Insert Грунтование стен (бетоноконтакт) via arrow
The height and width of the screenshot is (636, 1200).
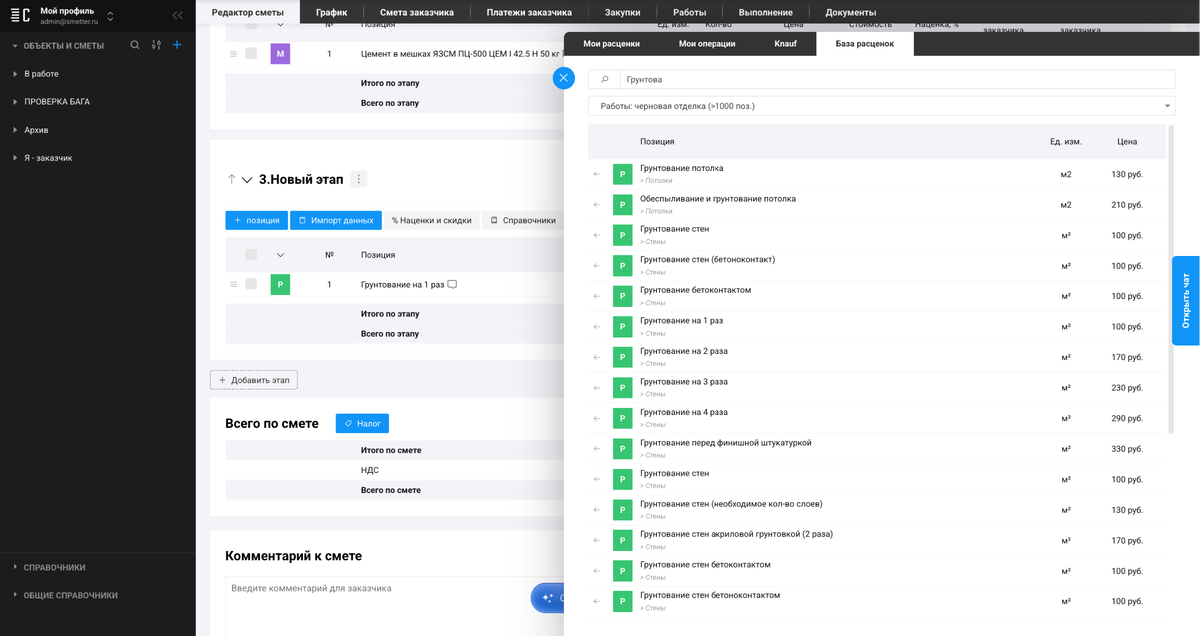(x=597, y=265)
